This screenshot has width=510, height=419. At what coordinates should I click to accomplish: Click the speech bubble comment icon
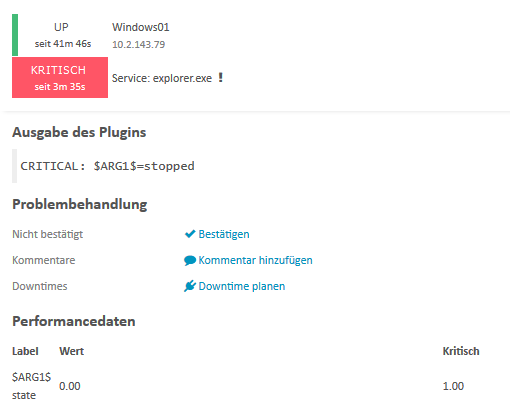[x=190, y=260]
